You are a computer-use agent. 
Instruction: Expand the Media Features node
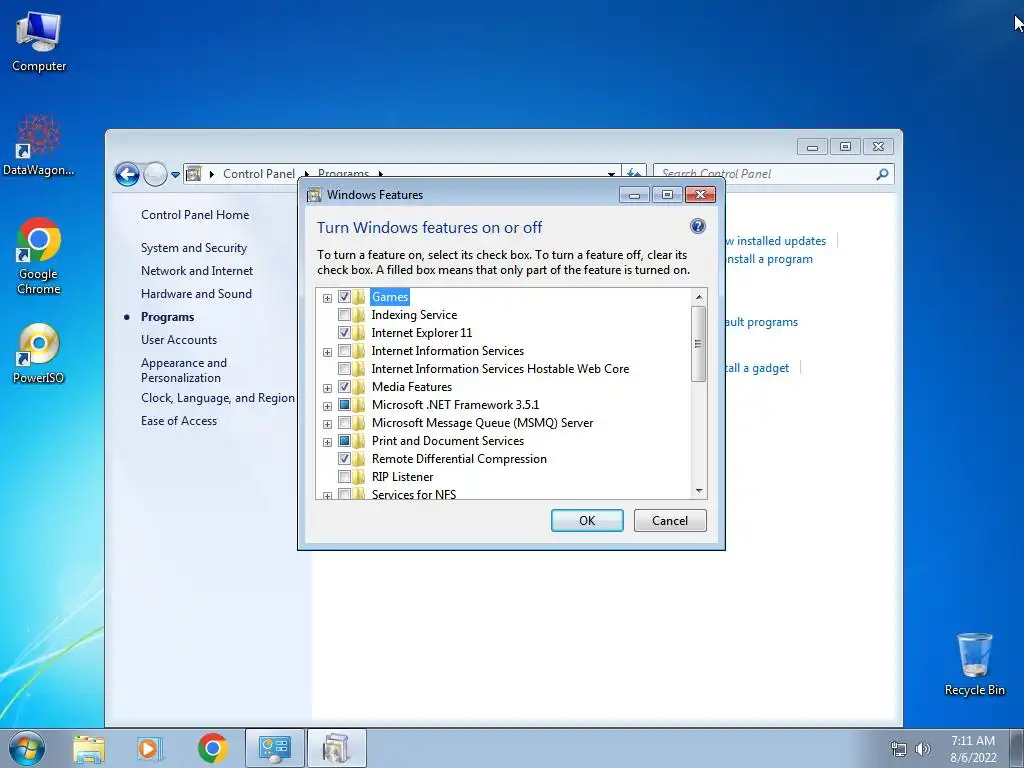pyautogui.click(x=327, y=389)
